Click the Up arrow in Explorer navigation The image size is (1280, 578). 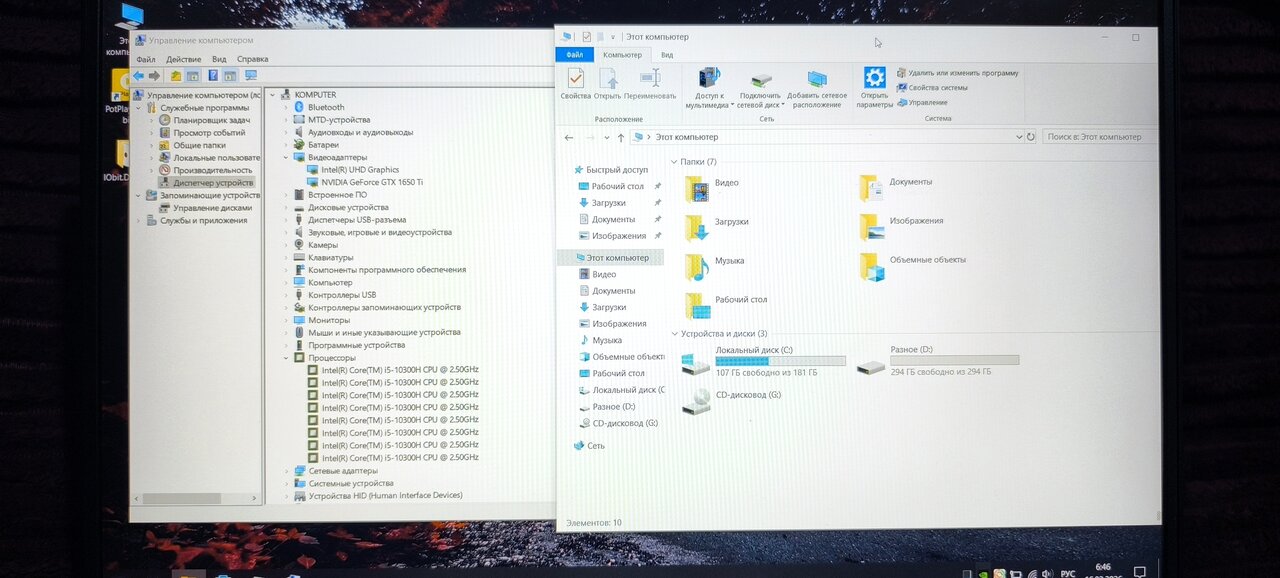(621, 138)
